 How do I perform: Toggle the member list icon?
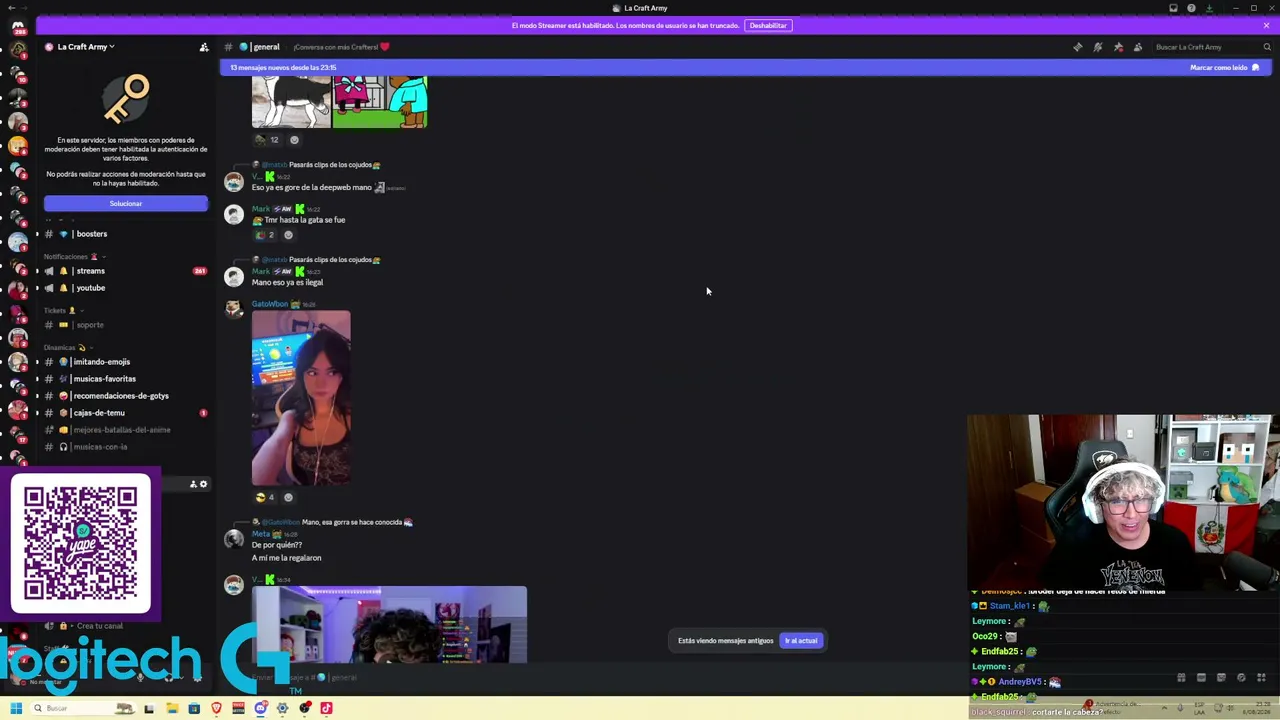1138,47
